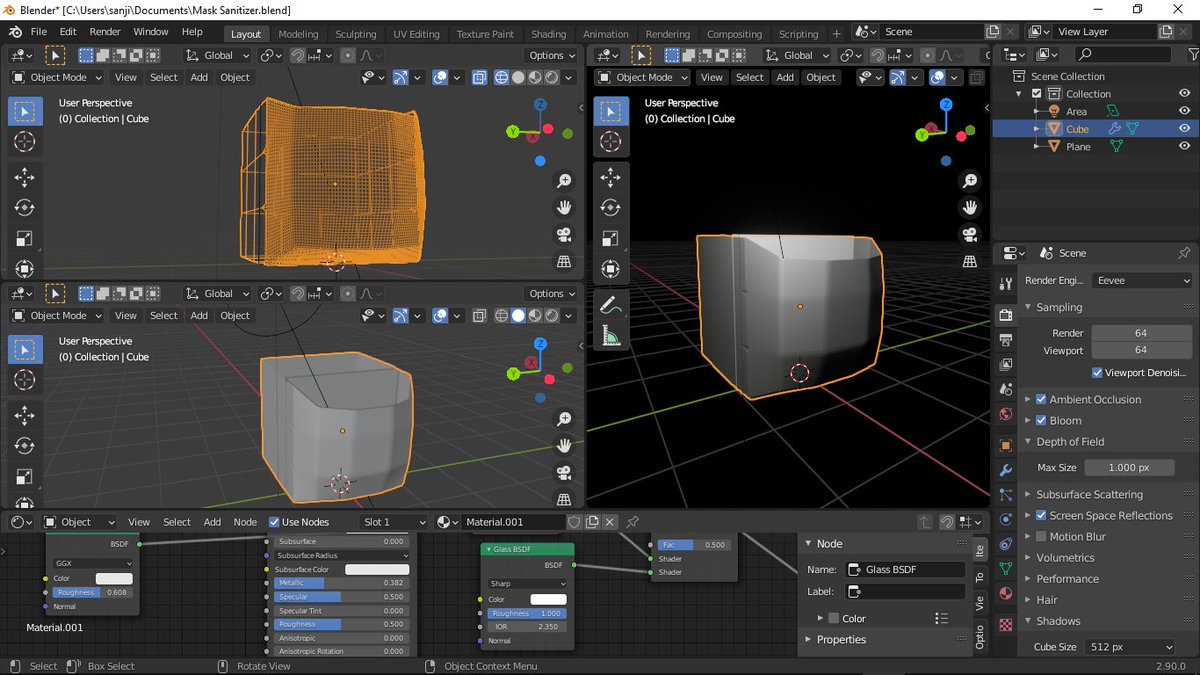1200x675 pixels.
Task: Disable the Ambient Occlusion checkbox
Action: click(x=1041, y=399)
